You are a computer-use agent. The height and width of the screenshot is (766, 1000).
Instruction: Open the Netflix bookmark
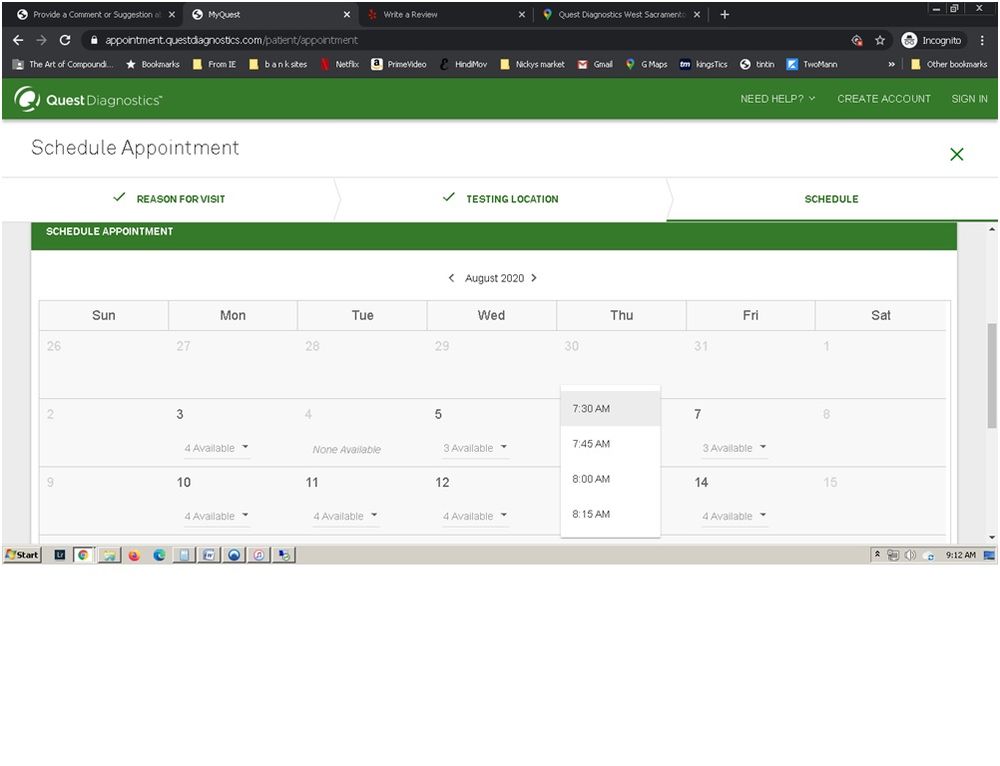340,64
